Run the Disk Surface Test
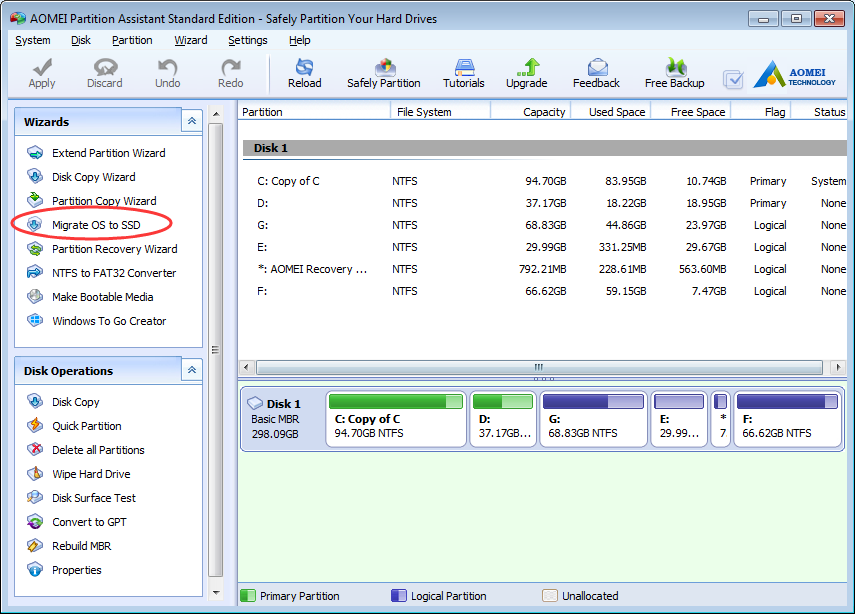This screenshot has width=855, height=614. tap(81, 498)
